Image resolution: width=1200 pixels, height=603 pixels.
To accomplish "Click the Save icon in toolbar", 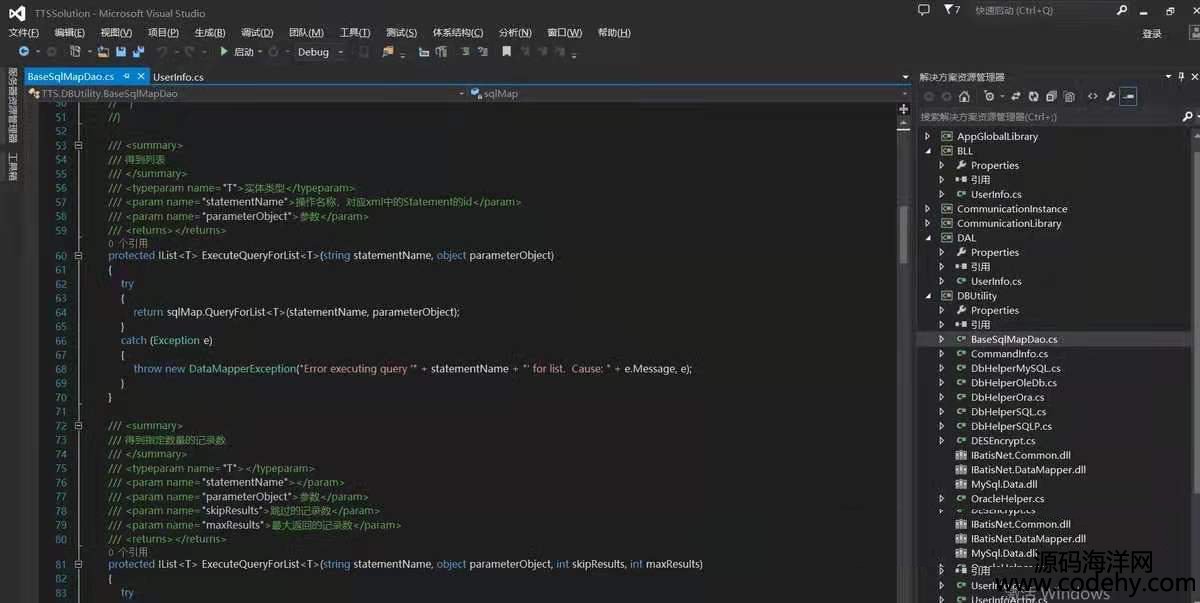I will click(121, 52).
